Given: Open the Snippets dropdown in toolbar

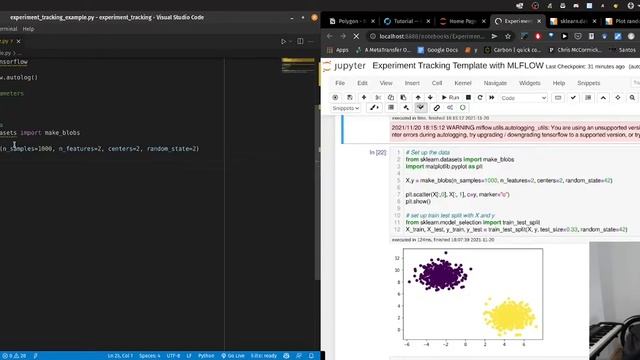Looking at the screenshot, I should tap(346, 108).
